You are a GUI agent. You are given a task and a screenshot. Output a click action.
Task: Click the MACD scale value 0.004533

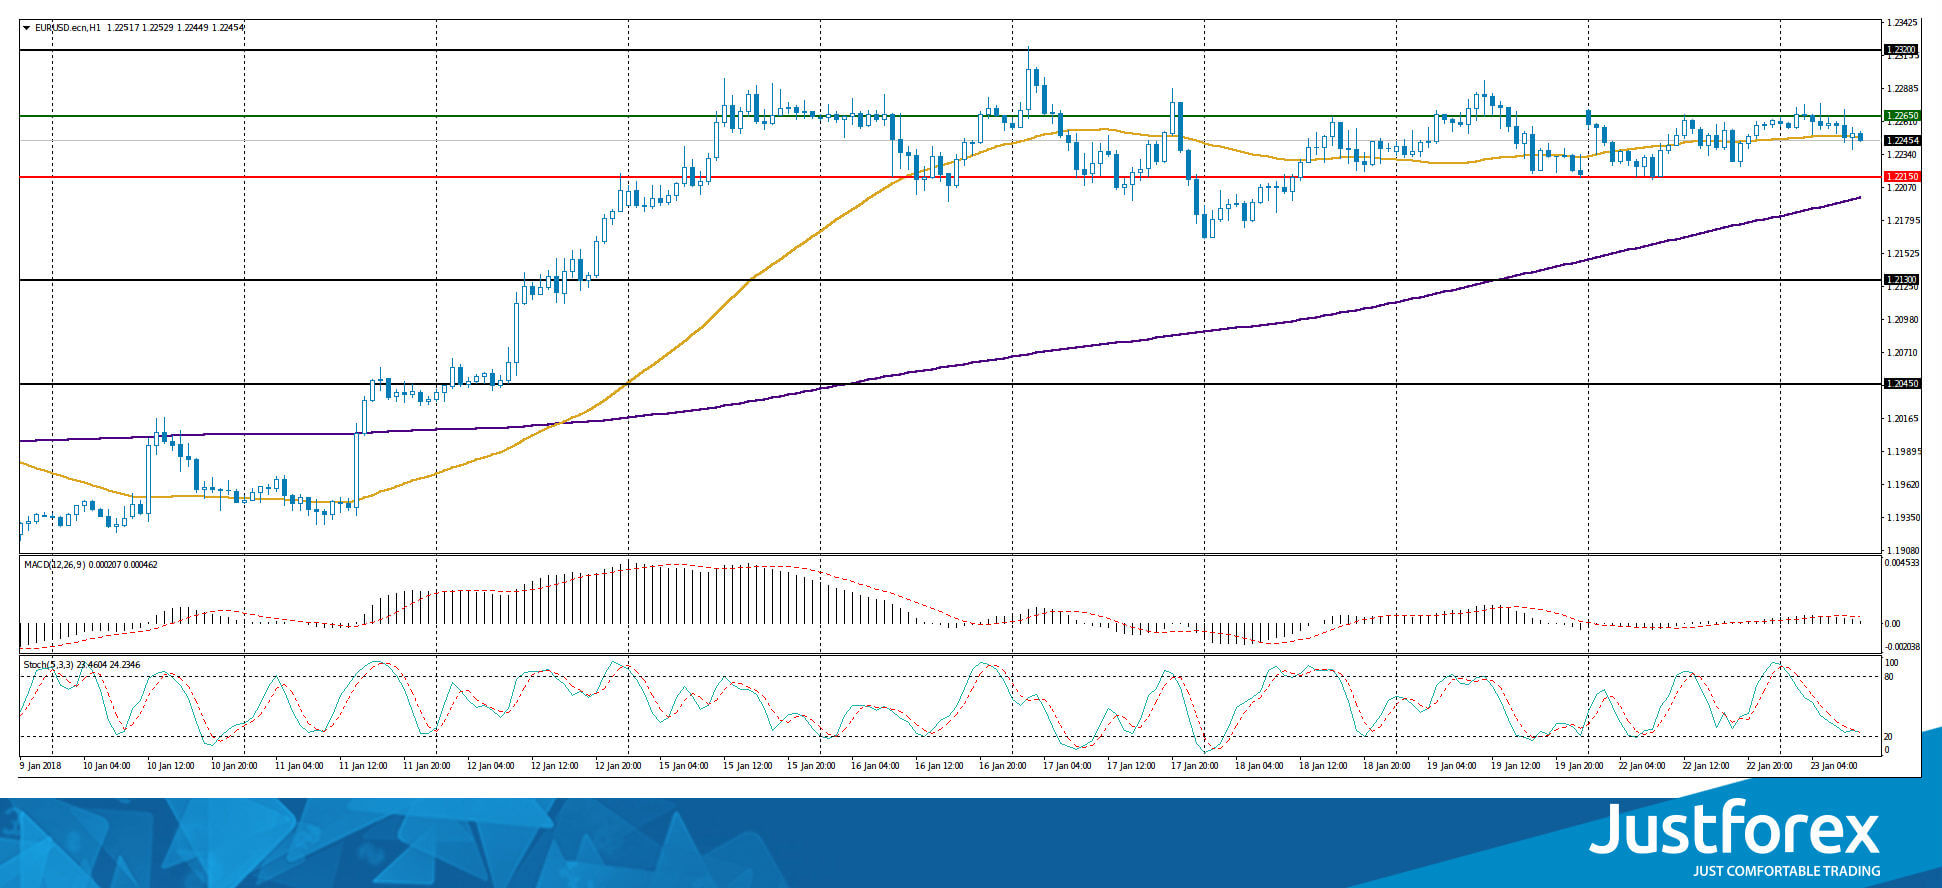[x=1901, y=563]
